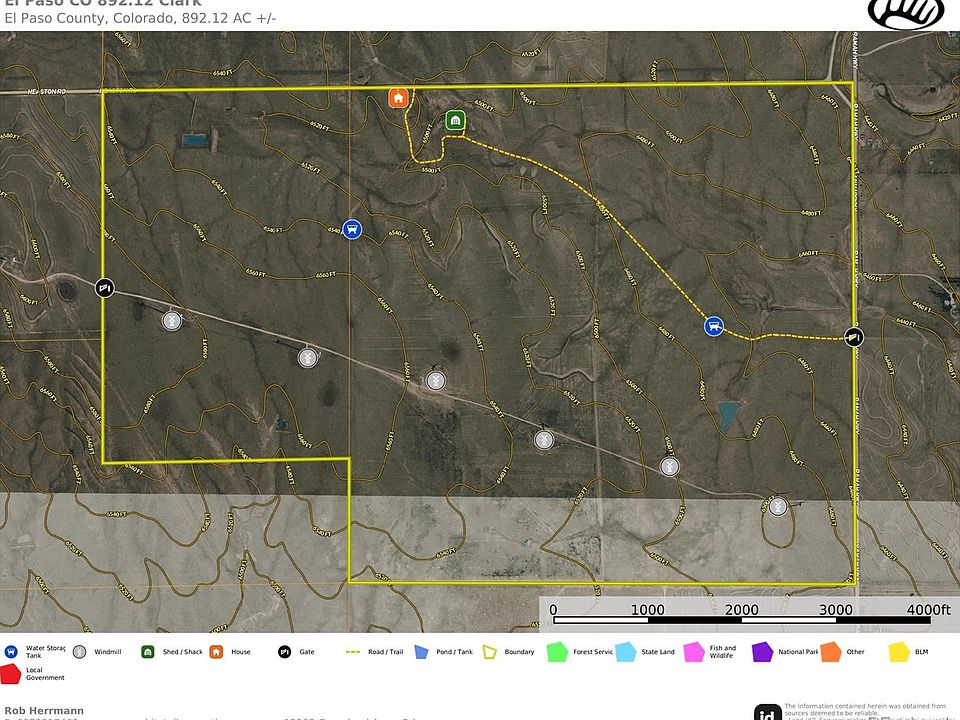This screenshot has width=960, height=720.
Task: Click the paw logo in the header
Action: 904,12
